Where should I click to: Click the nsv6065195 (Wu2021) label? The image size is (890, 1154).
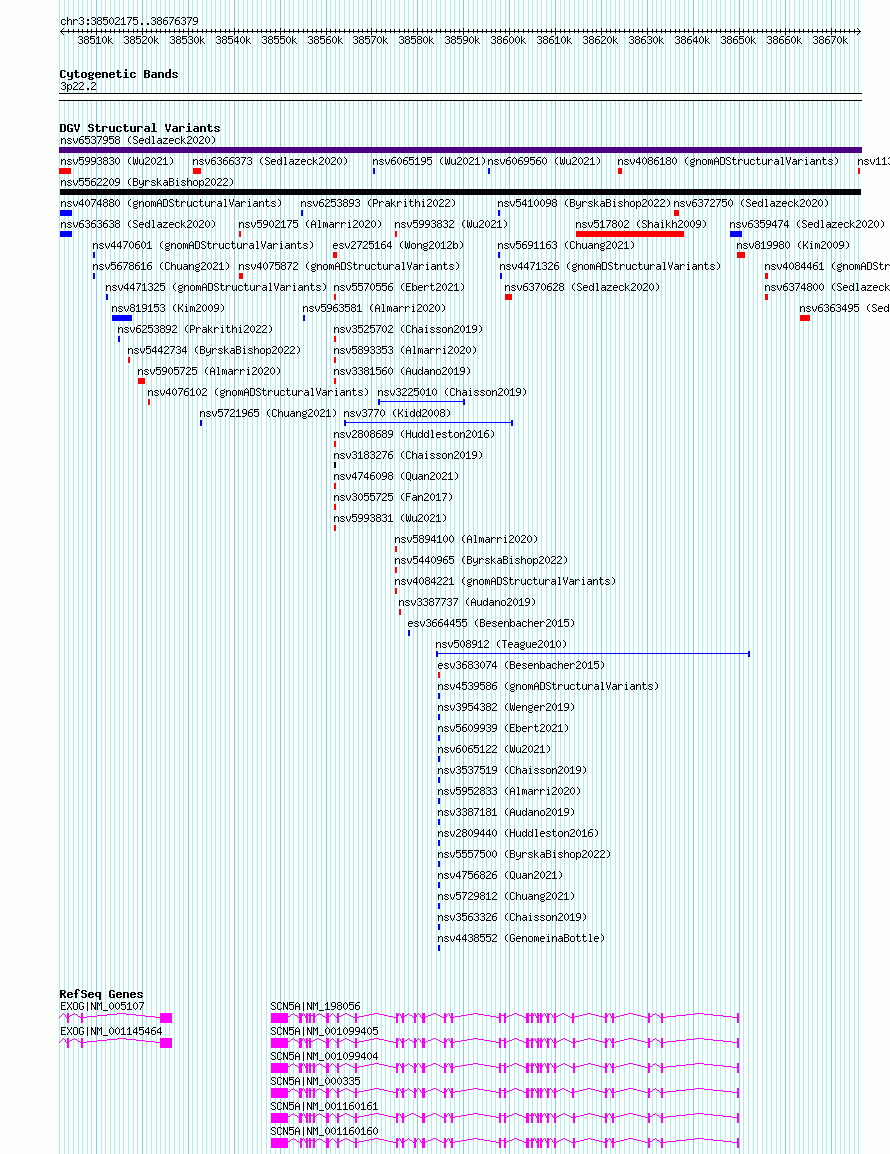click(429, 160)
